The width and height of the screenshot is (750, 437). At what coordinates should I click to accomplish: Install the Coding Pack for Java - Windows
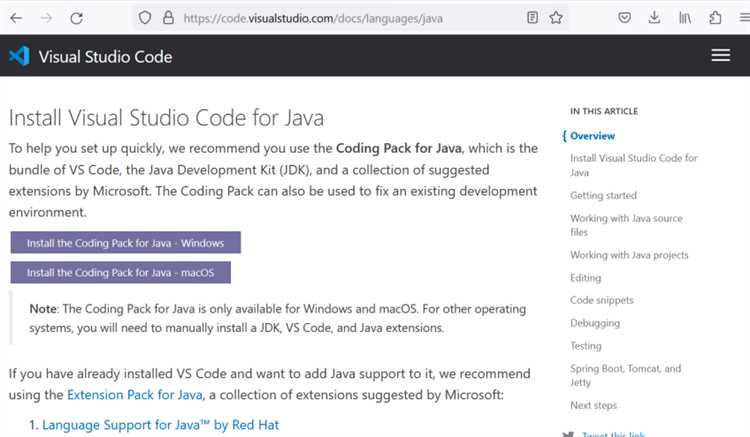(125, 243)
